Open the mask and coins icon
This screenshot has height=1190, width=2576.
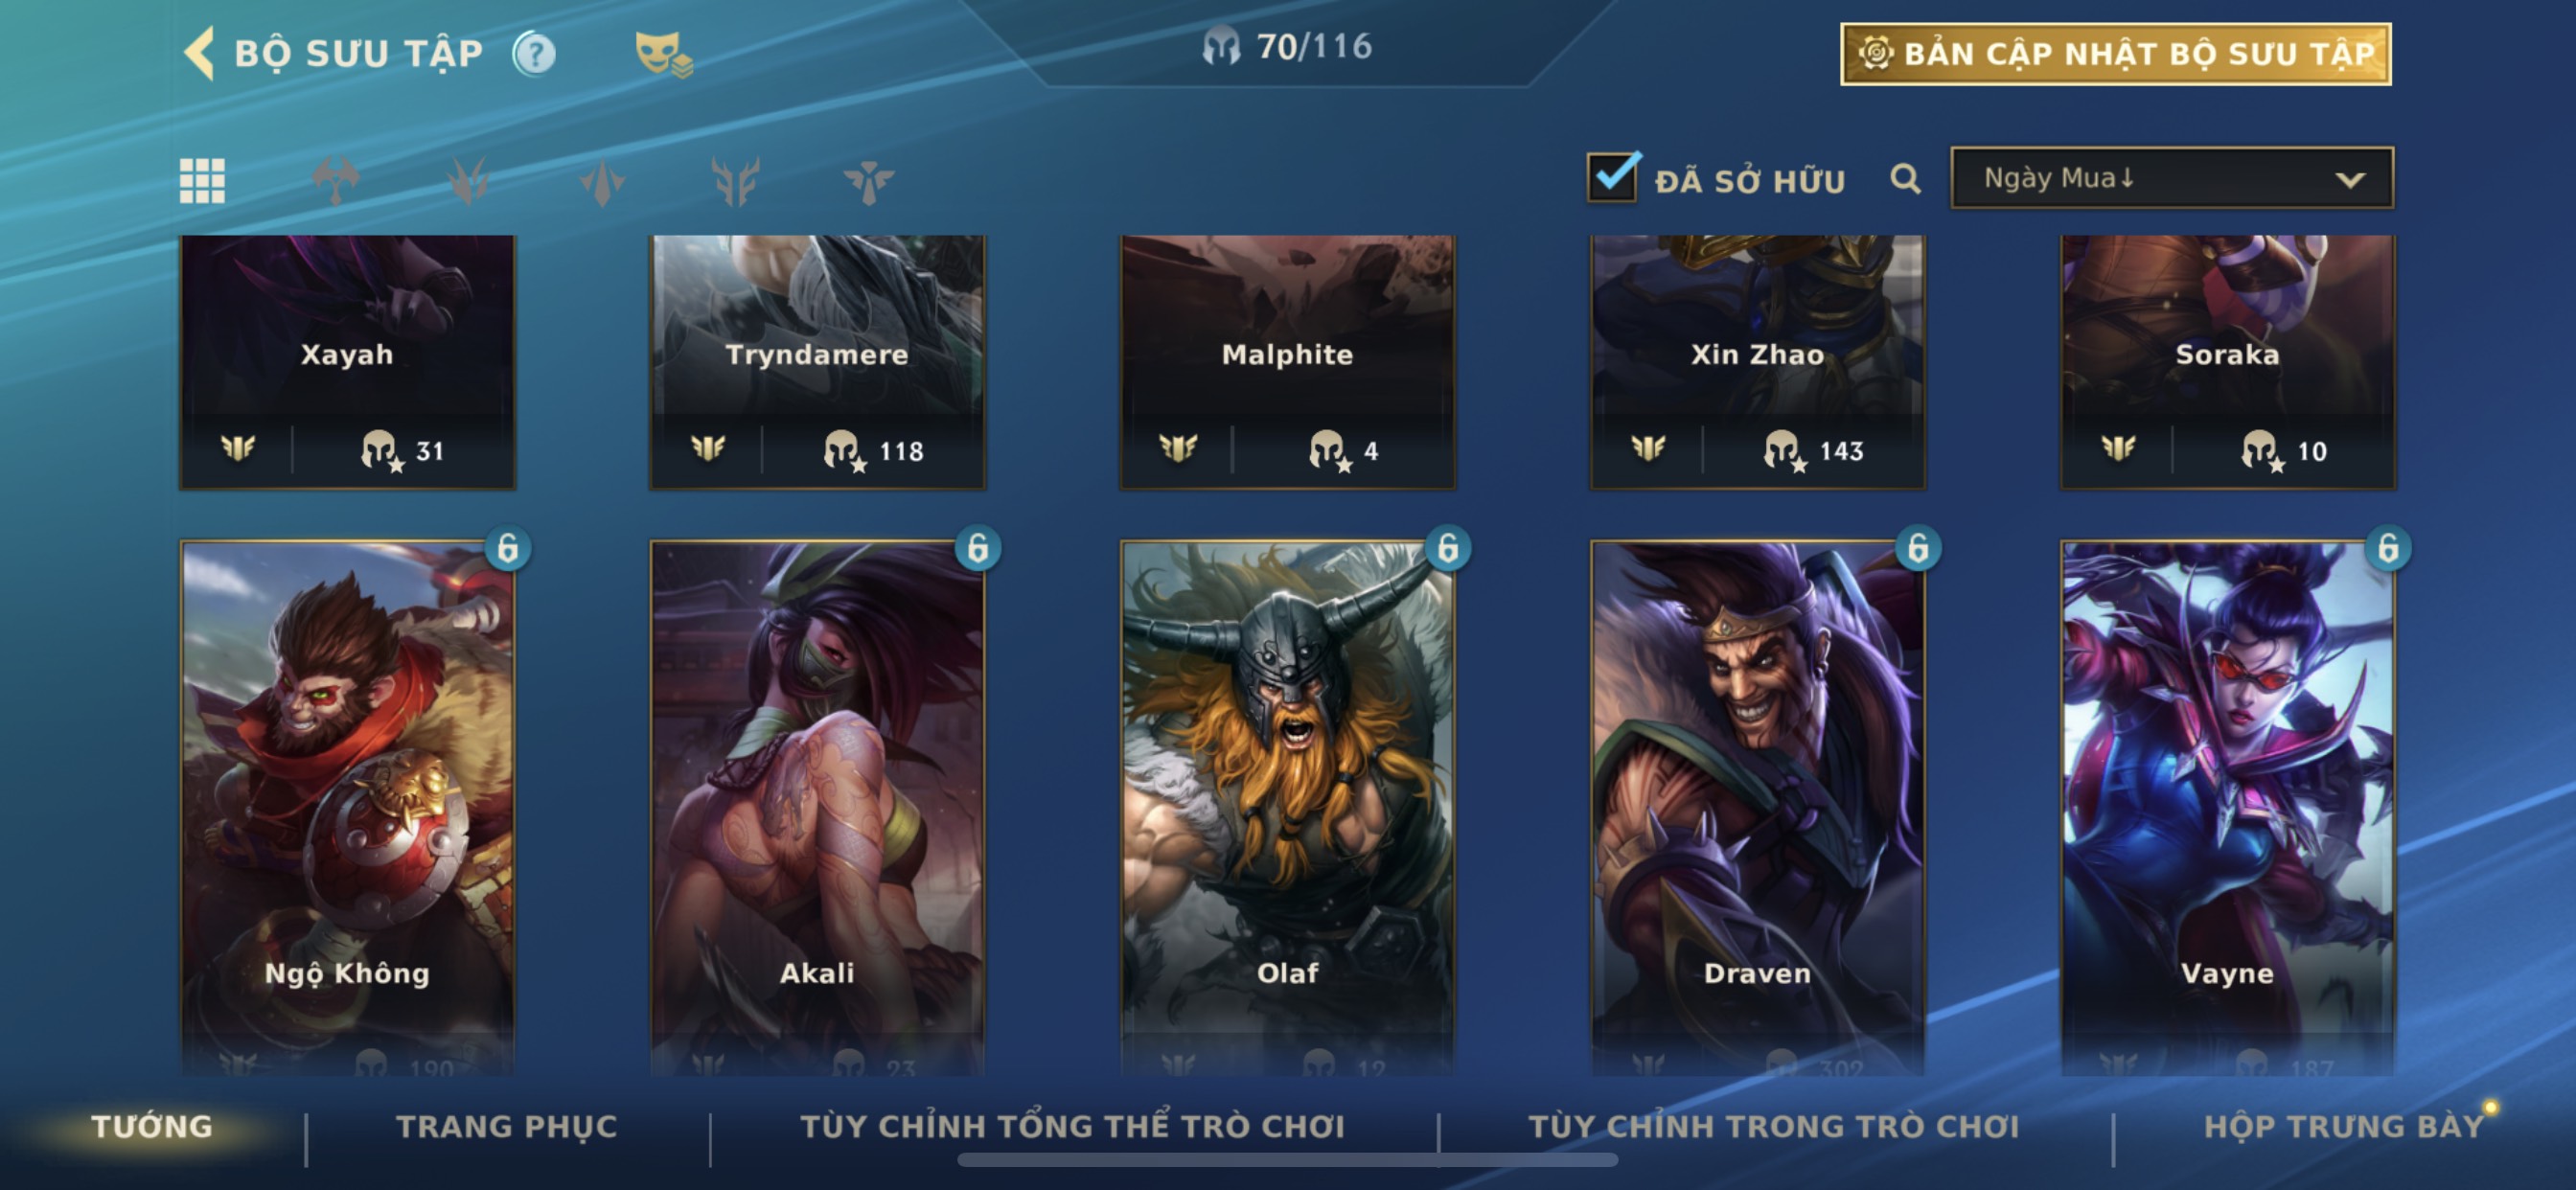(x=663, y=54)
